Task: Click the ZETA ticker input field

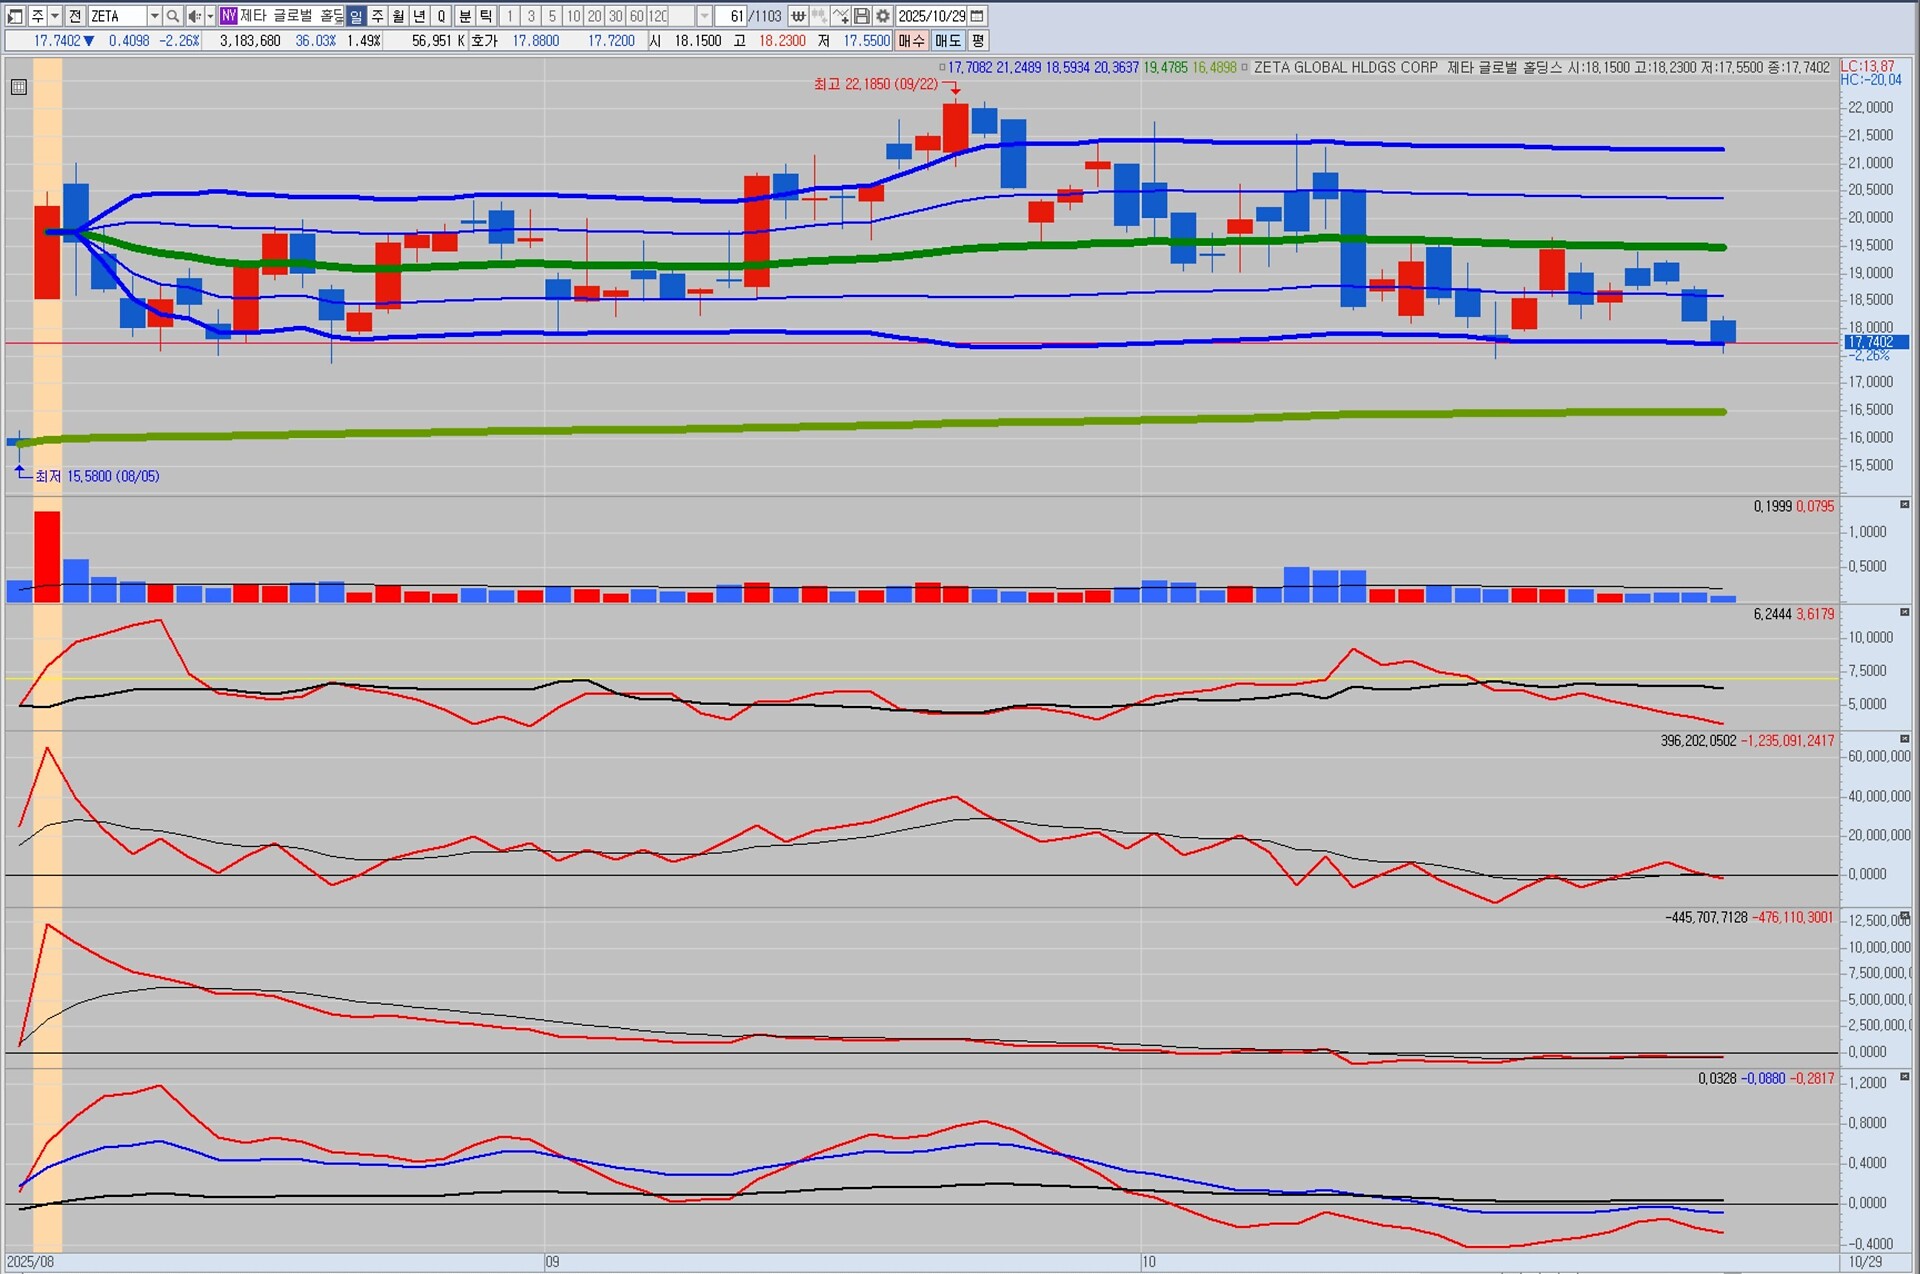Action: pos(116,16)
